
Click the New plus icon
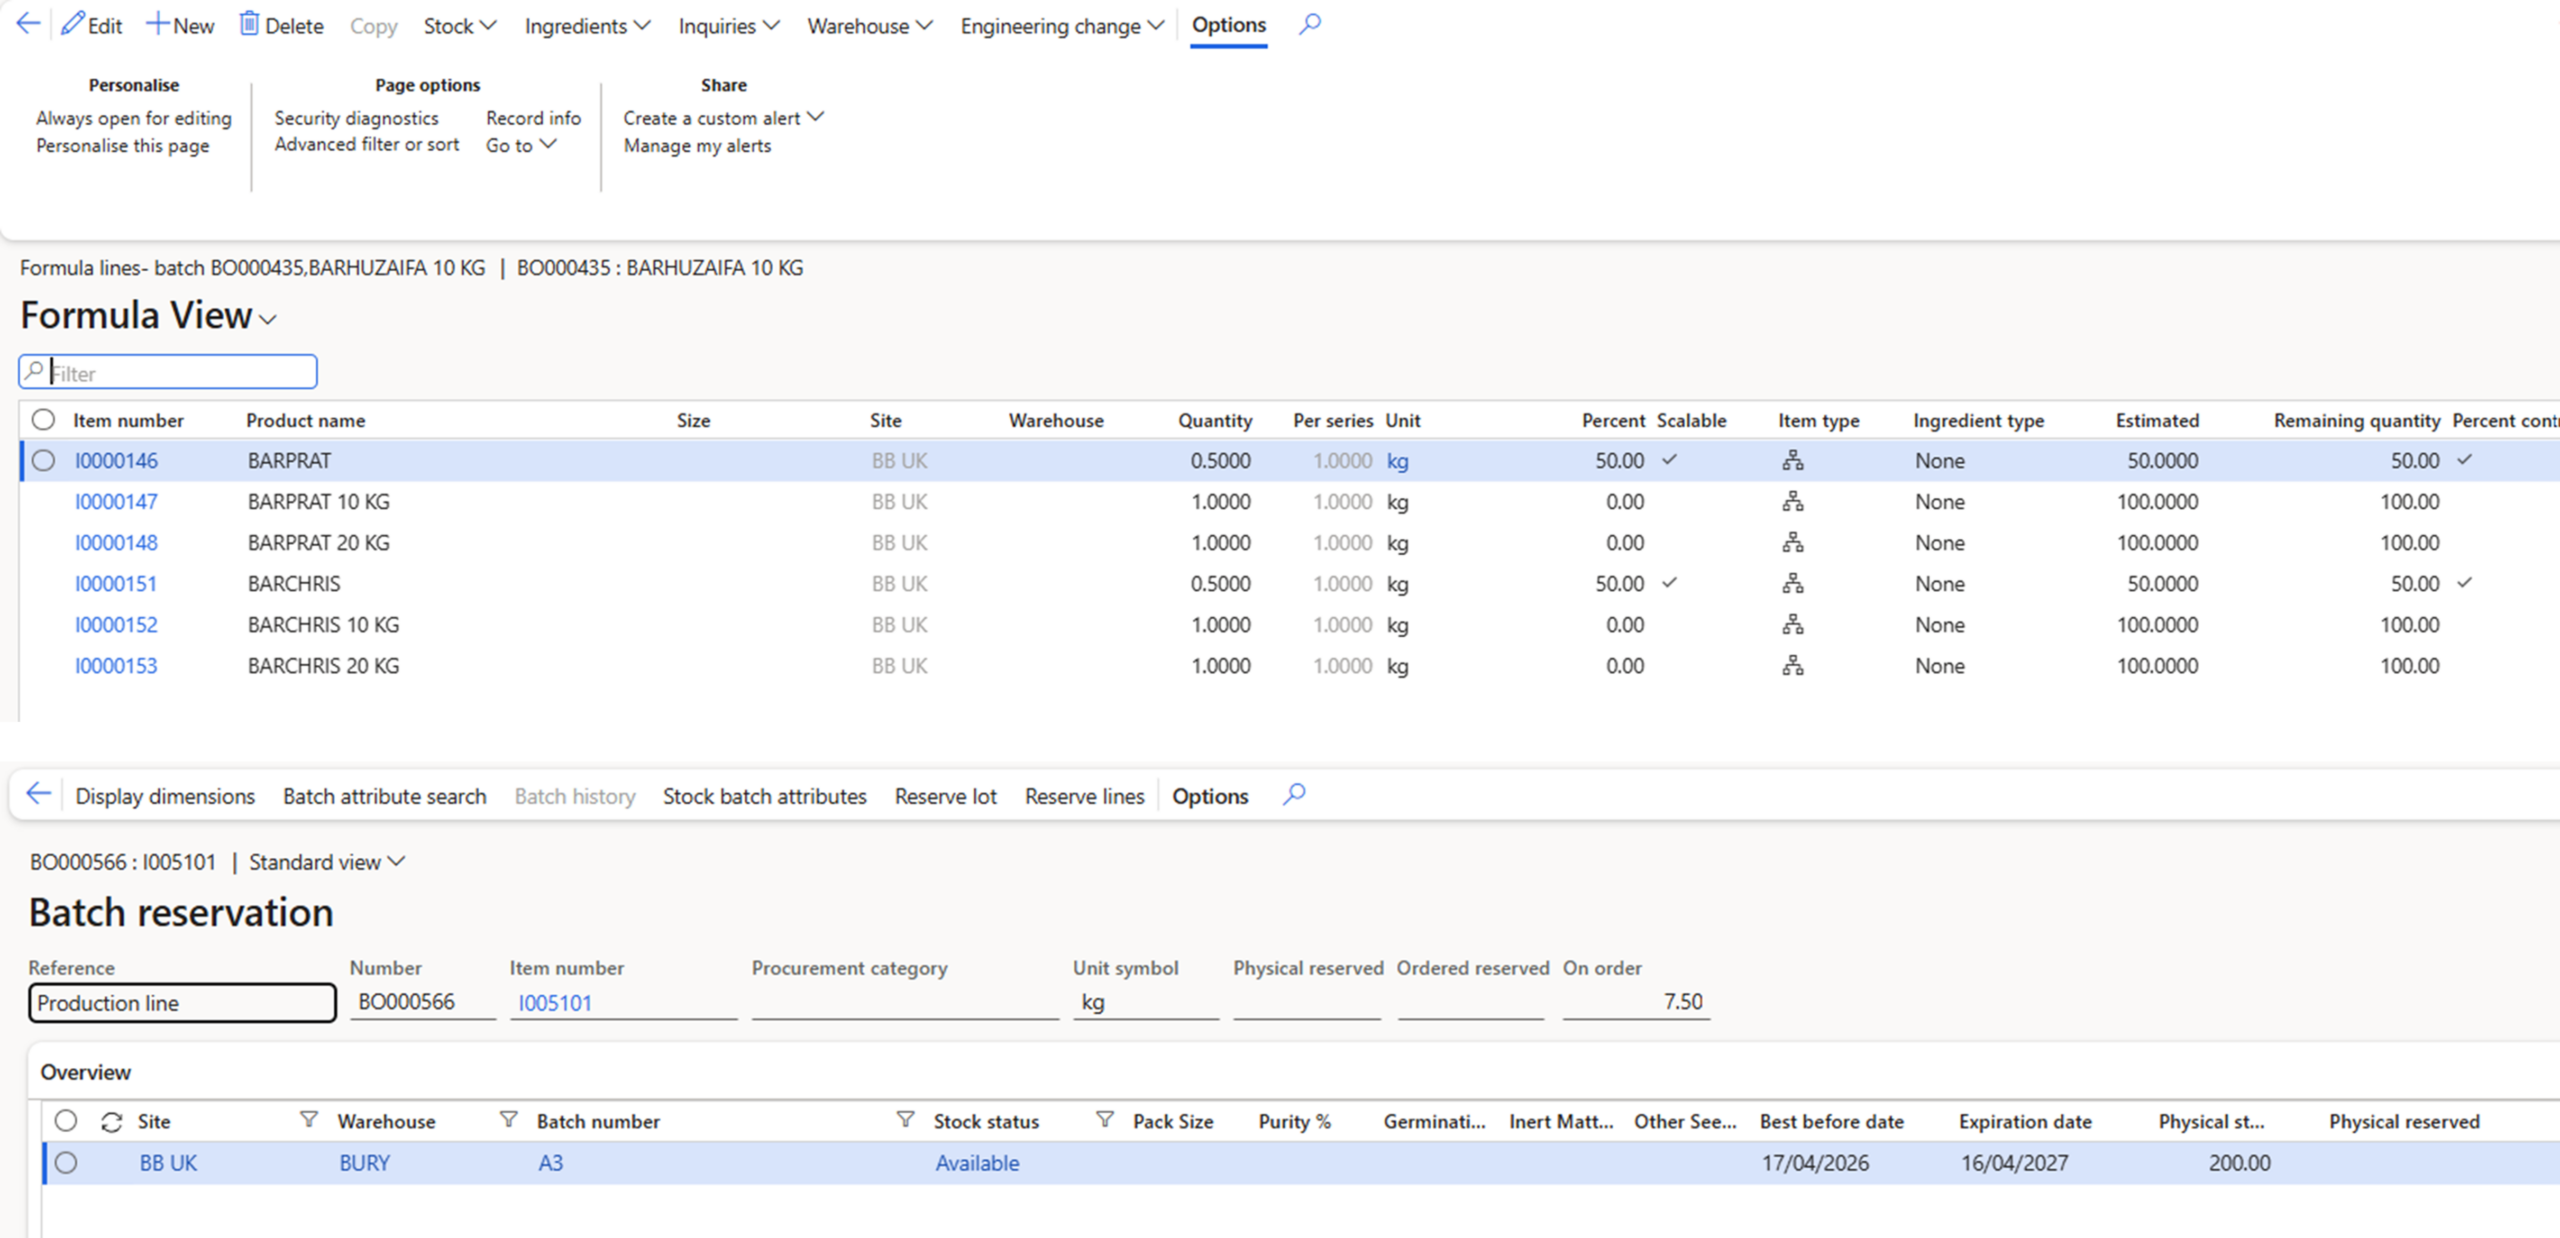point(157,24)
